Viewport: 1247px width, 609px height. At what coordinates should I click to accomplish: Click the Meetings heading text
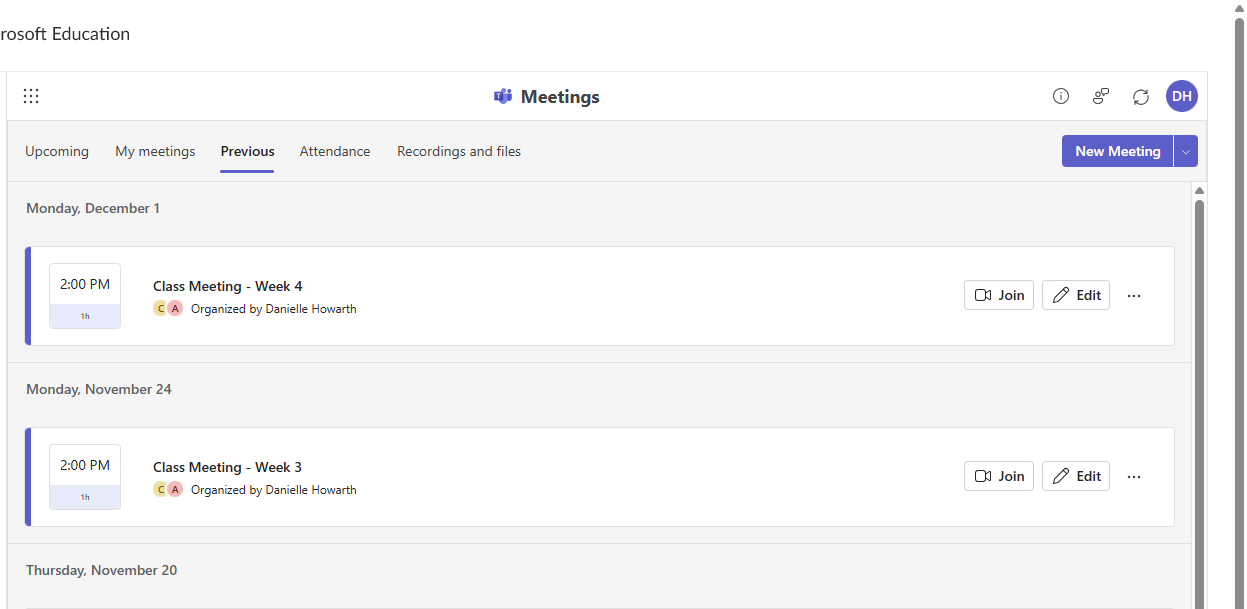tap(560, 97)
